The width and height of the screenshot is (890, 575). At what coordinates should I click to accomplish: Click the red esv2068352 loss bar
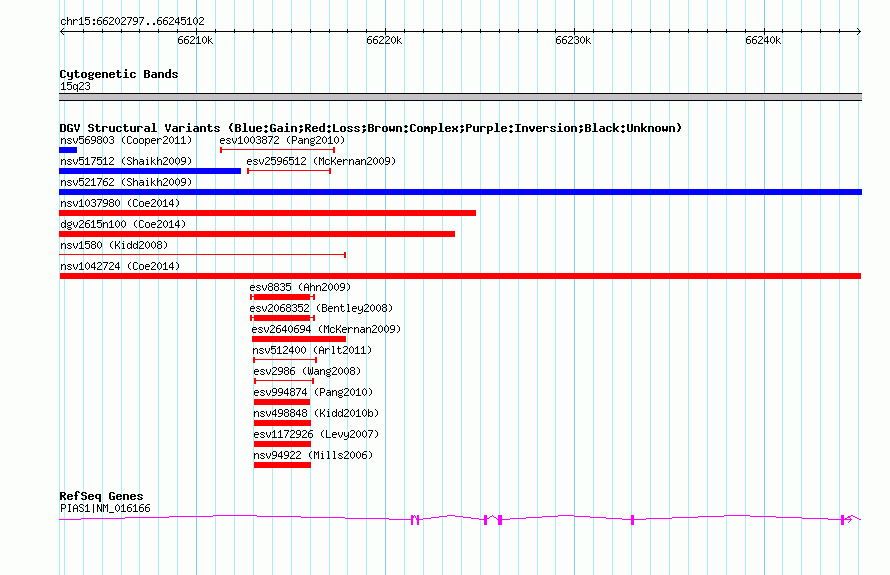[x=282, y=318]
